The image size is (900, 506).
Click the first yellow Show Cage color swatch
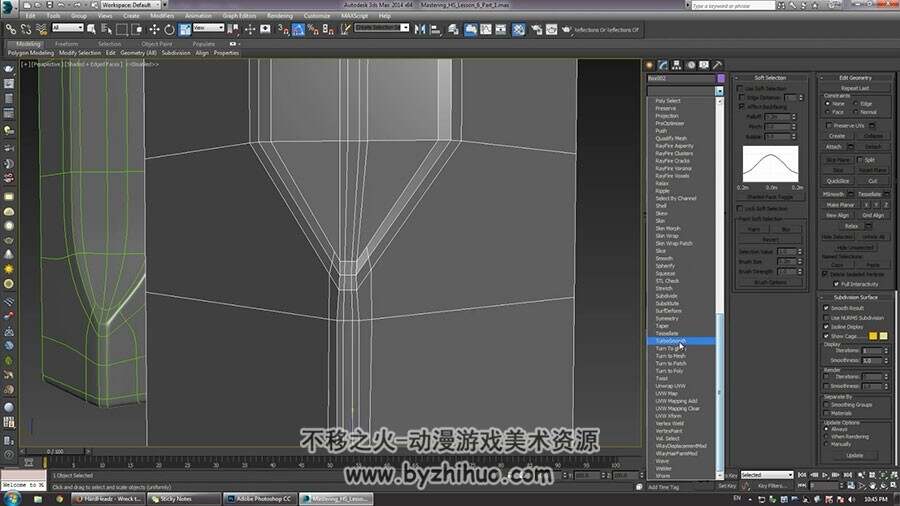[873, 336]
